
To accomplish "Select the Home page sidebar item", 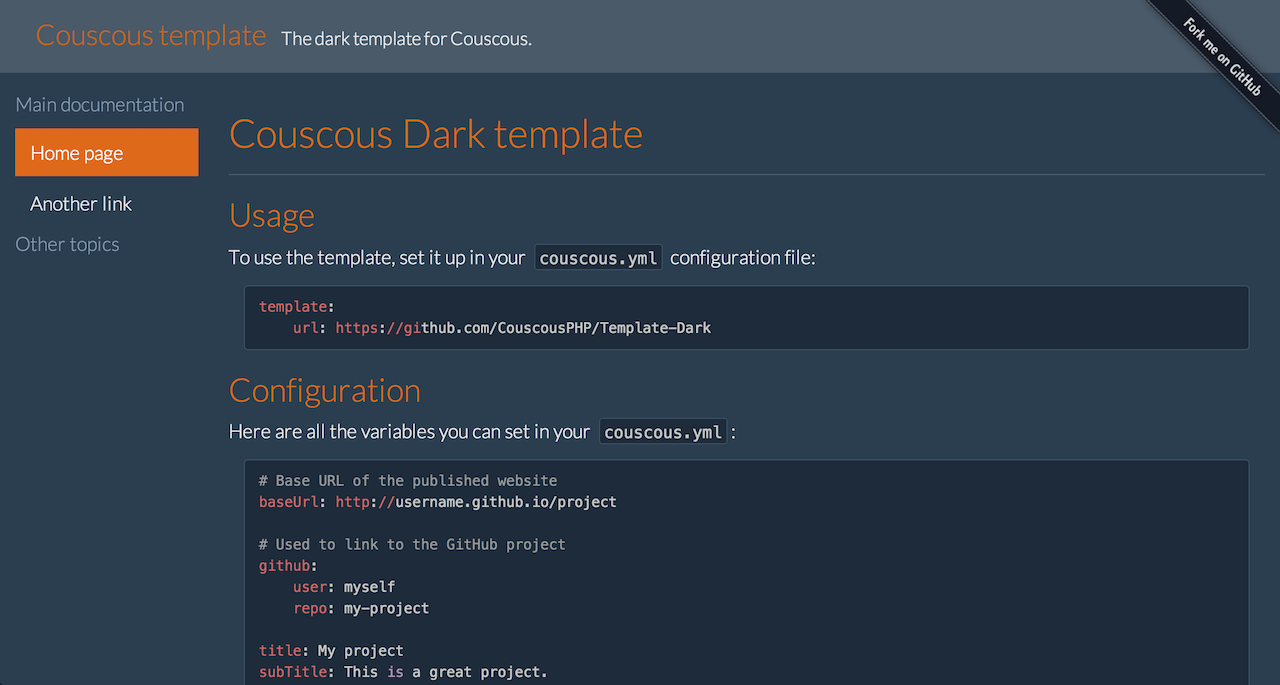I will (x=107, y=153).
